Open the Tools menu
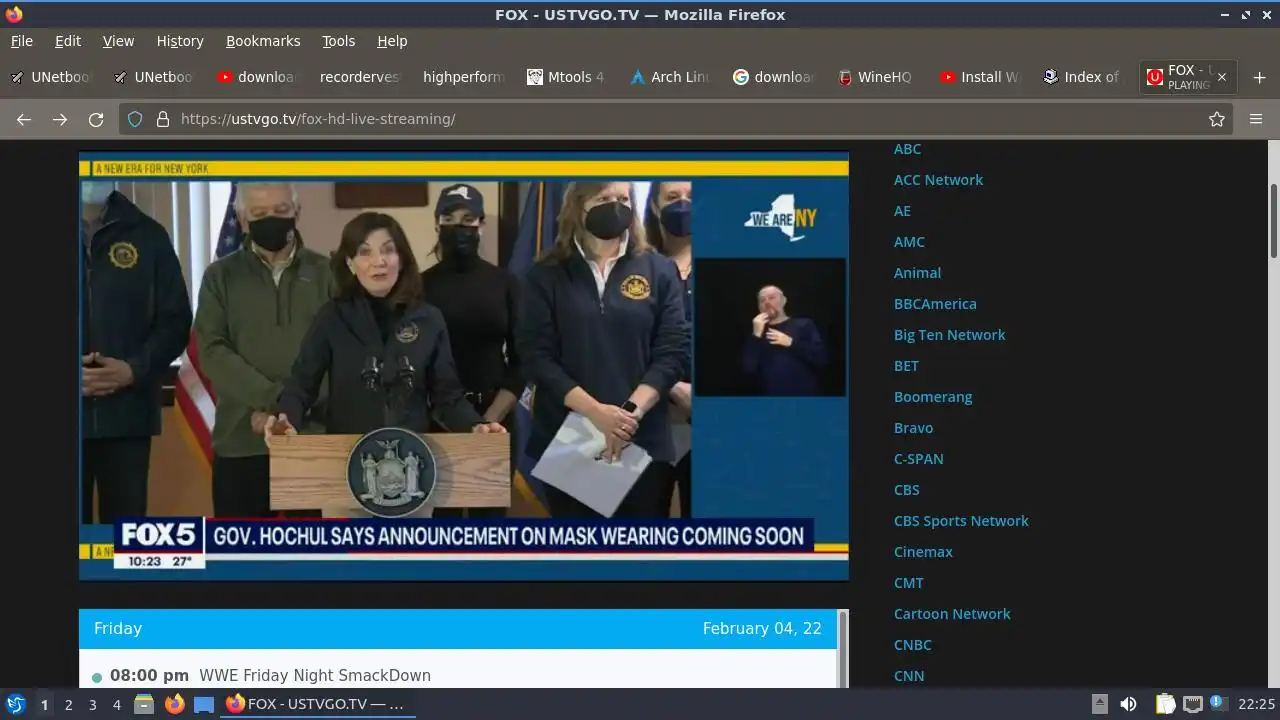Viewport: 1280px width, 720px height. coord(338,41)
